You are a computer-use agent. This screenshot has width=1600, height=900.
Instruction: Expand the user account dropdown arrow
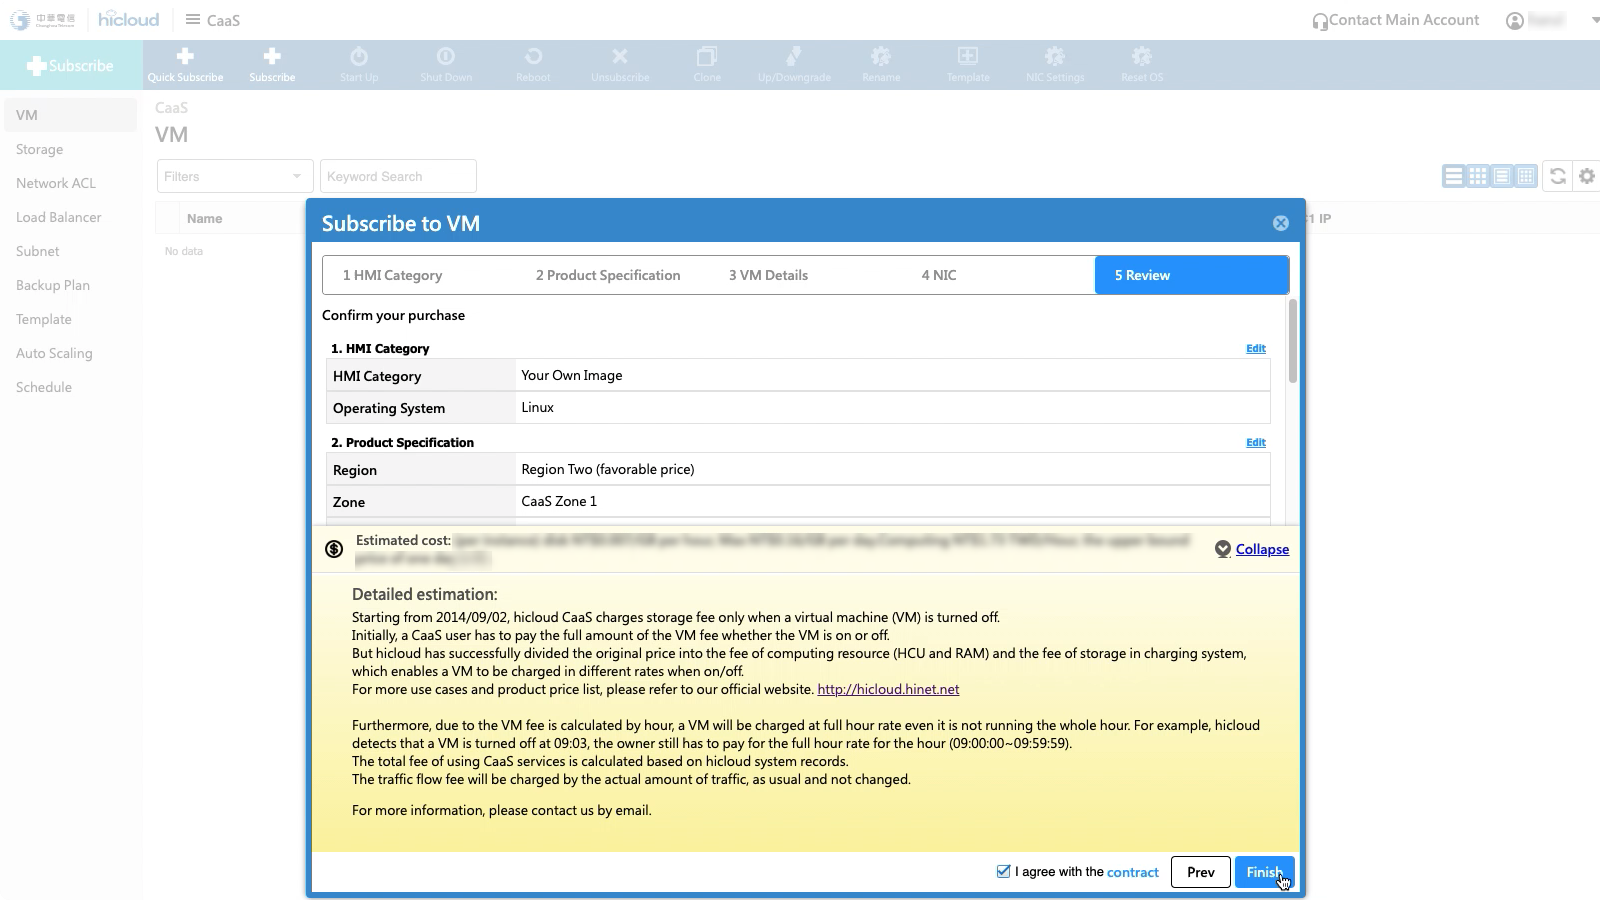(1595, 20)
